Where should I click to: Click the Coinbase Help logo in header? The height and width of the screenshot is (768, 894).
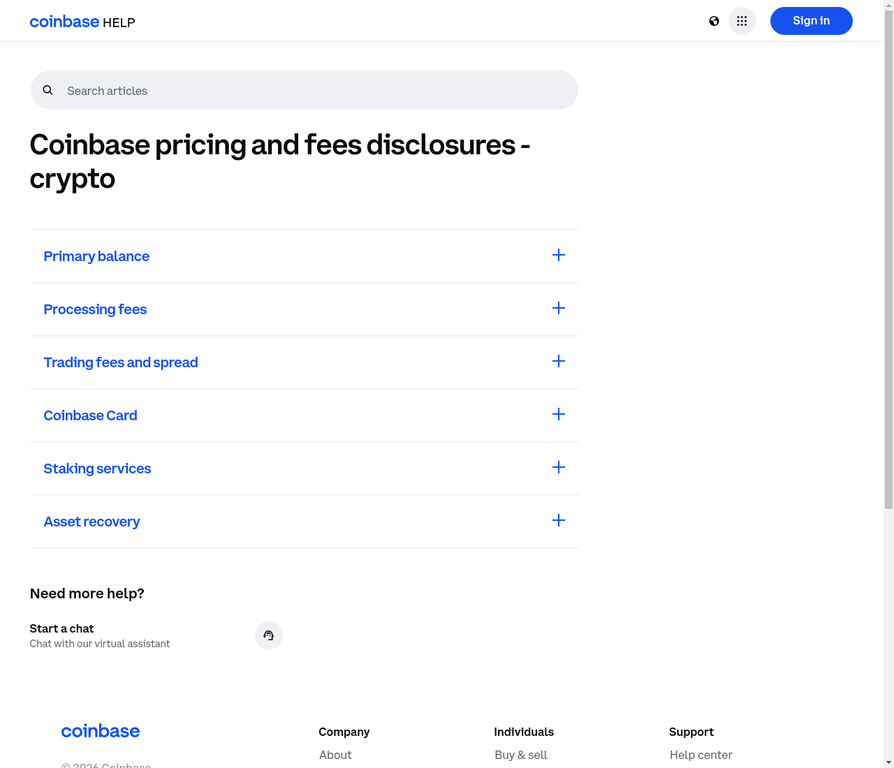coord(82,21)
